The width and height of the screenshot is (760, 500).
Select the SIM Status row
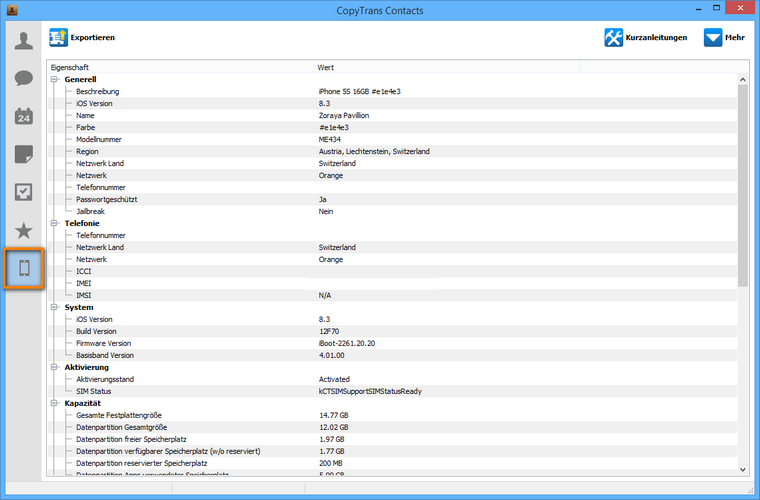point(393,391)
